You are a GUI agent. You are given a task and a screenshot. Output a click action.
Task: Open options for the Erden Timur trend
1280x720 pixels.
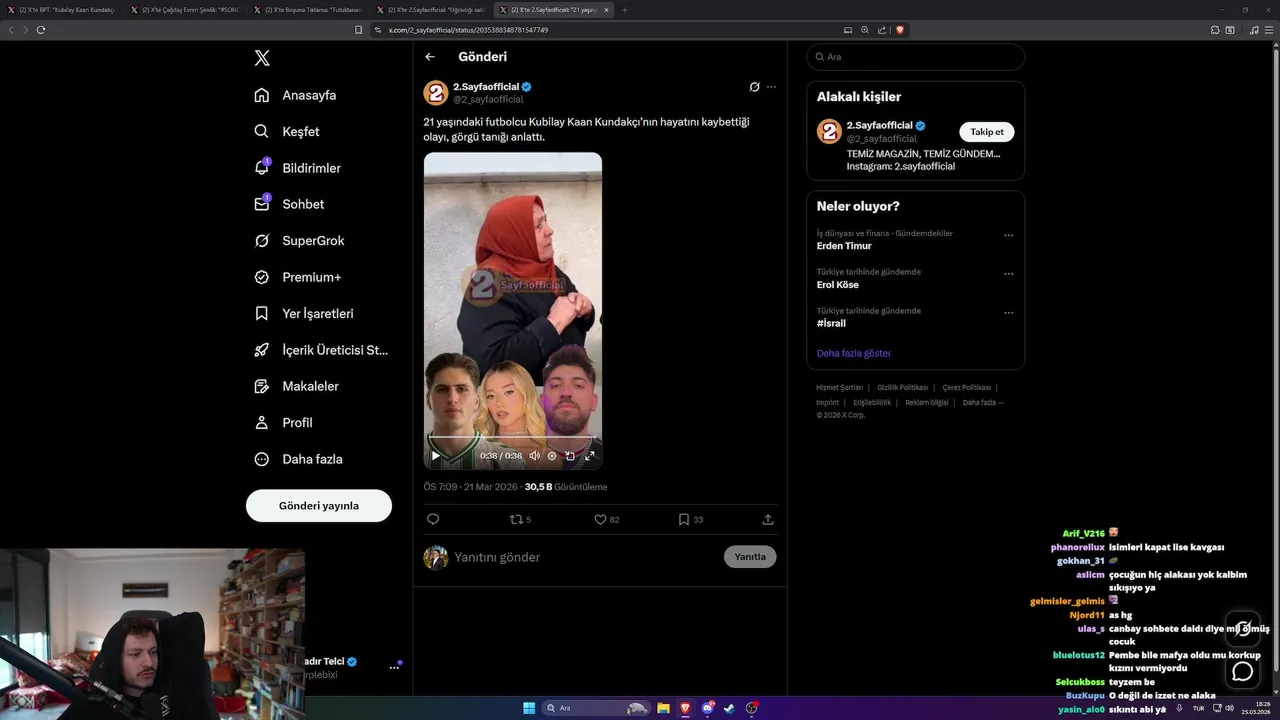tap(1008, 235)
